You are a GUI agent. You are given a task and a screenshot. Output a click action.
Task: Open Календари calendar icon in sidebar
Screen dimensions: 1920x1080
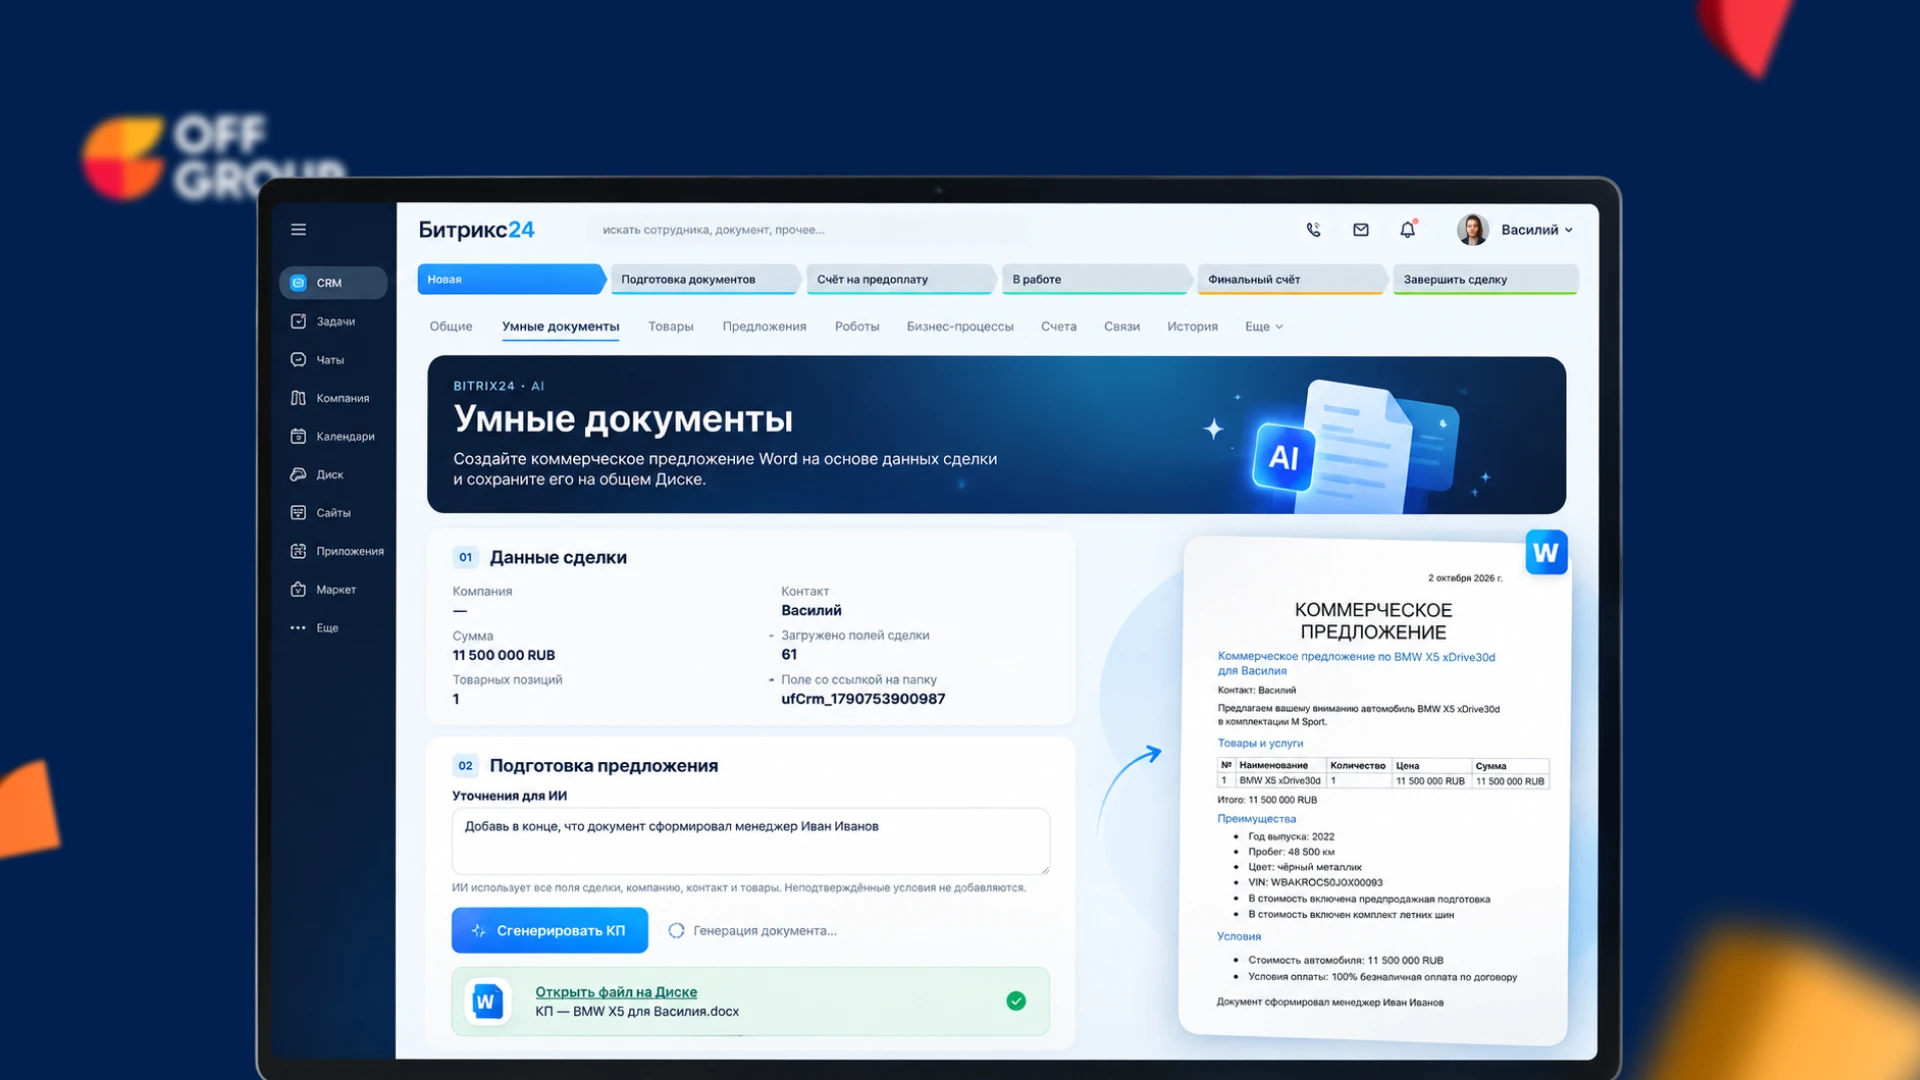298,436
